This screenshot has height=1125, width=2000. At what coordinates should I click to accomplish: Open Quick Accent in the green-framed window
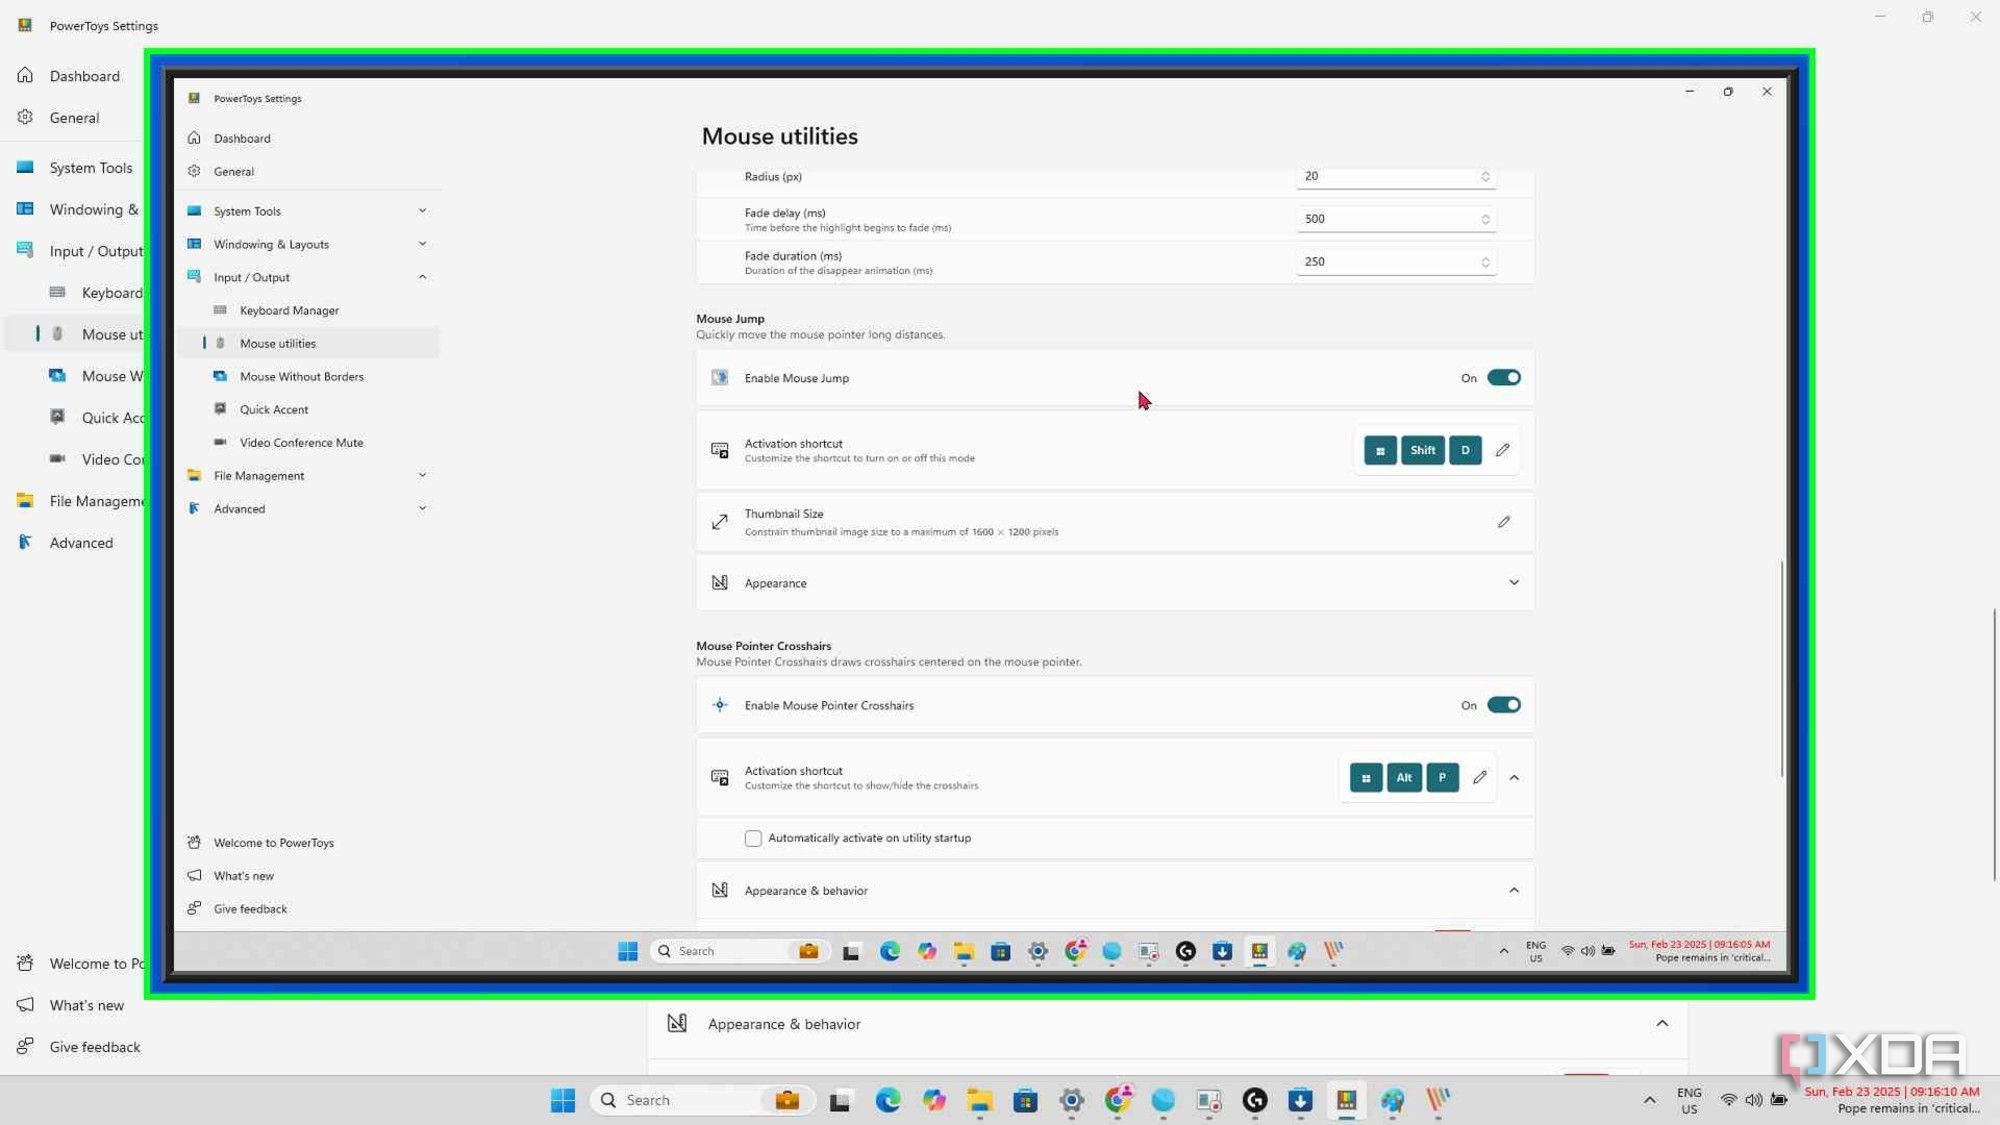click(273, 409)
